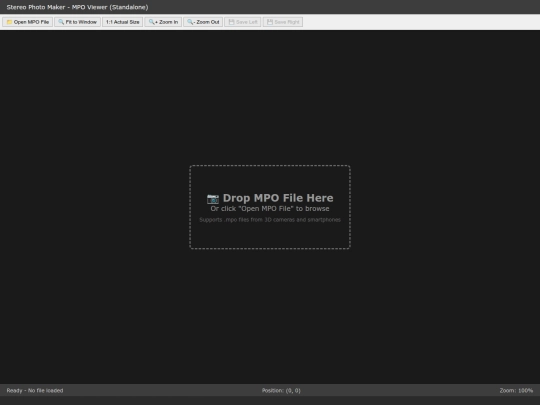
Task: Zoom In on the image
Action: 163,22
